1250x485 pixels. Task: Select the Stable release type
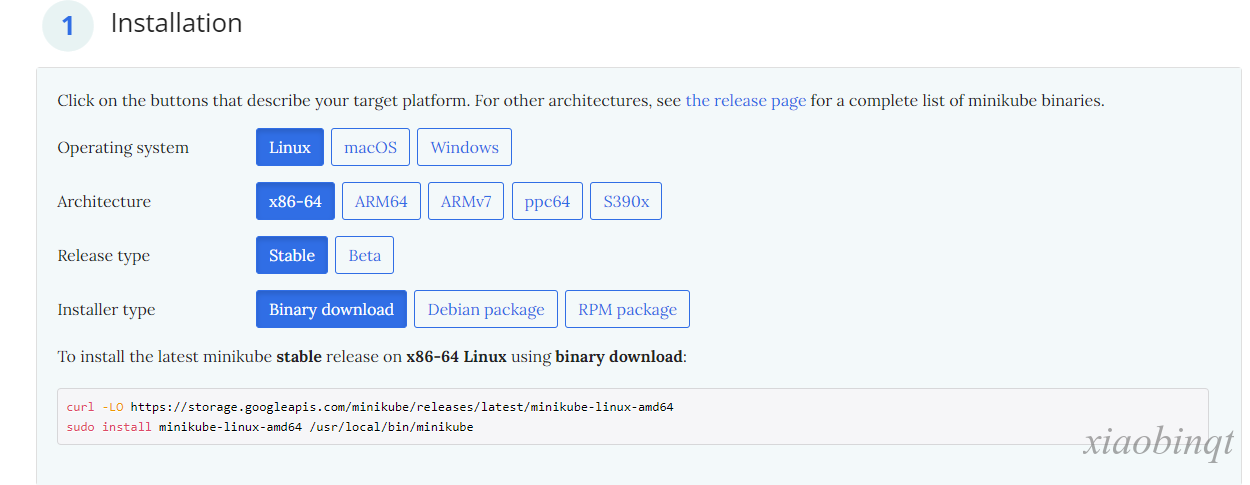pos(292,255)
